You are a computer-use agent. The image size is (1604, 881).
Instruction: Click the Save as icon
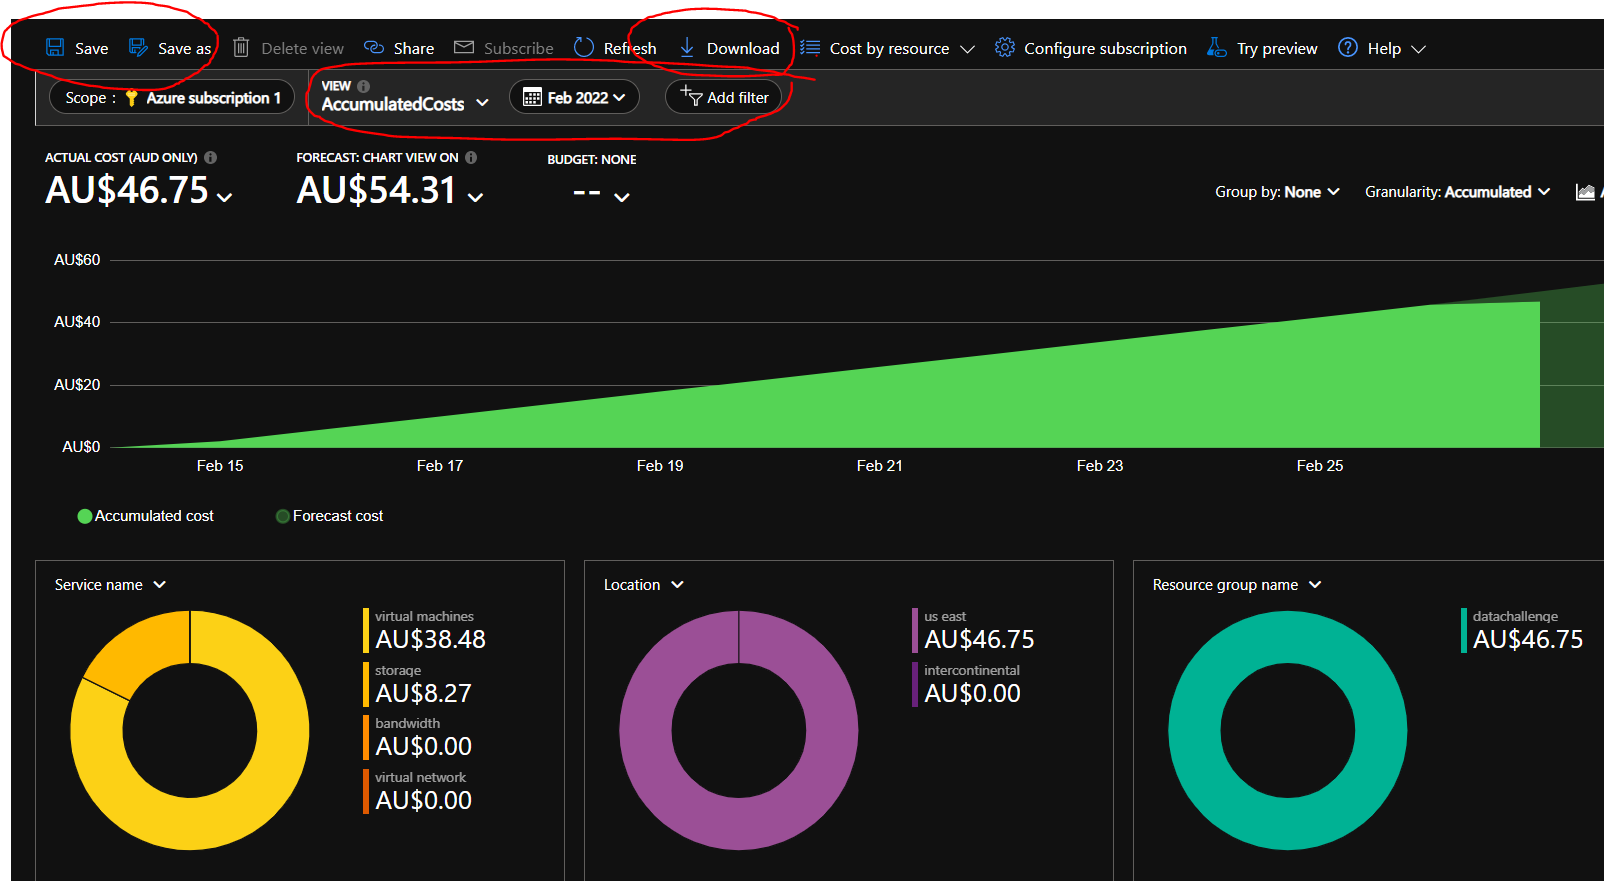tap(138, 48)
